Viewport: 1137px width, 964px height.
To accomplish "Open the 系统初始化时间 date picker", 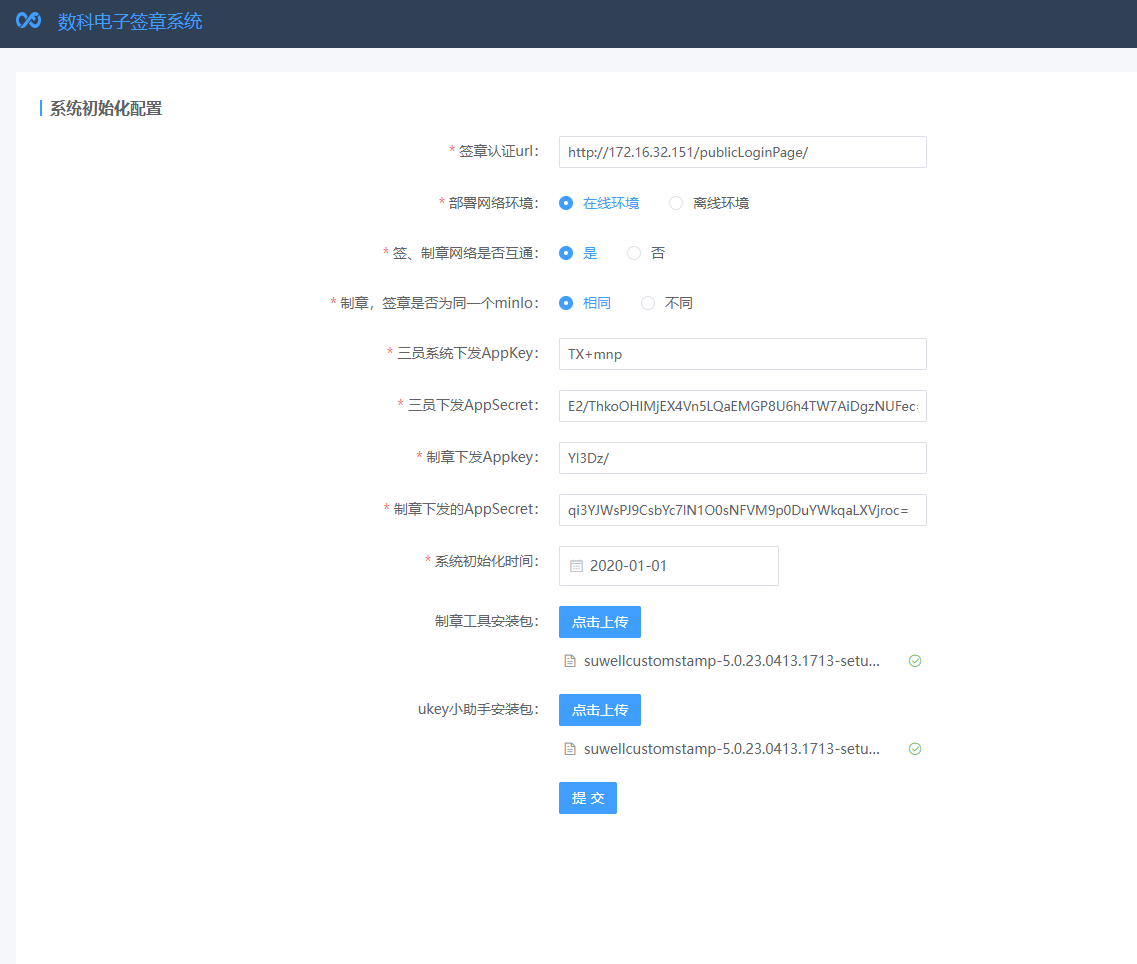I will (678, 566).
